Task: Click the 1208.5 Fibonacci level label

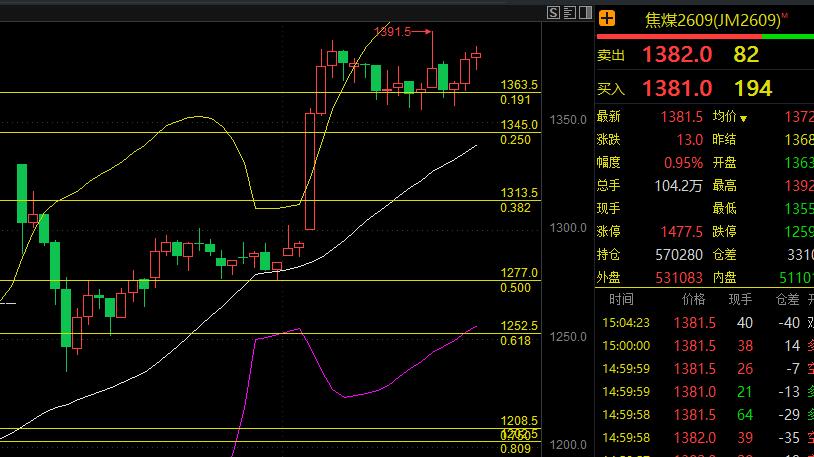Action: pos(519,421)
